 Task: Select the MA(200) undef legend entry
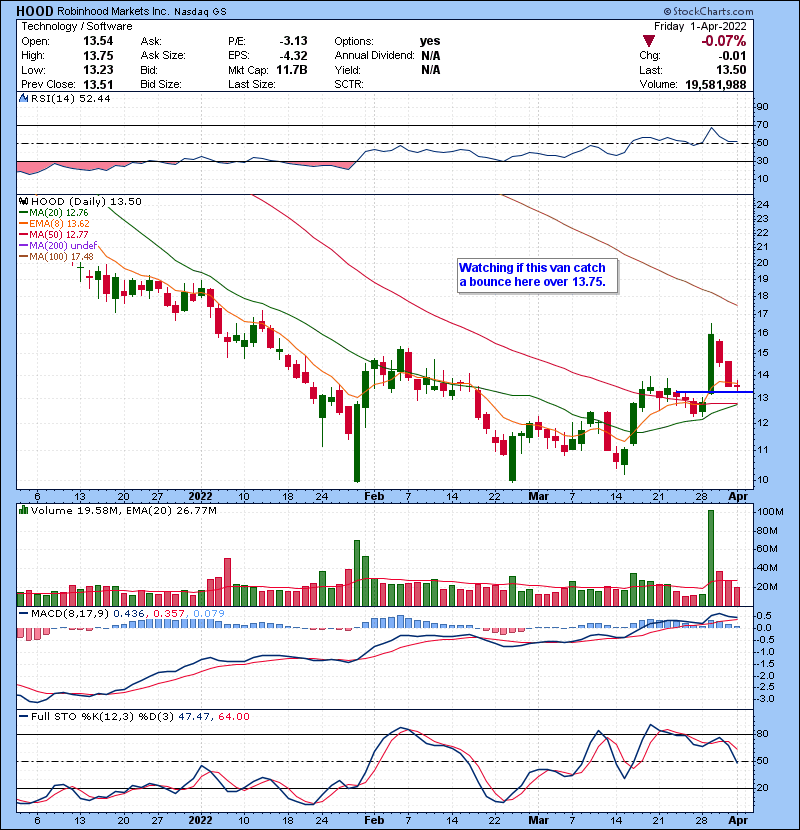click(x=58, y=245)
